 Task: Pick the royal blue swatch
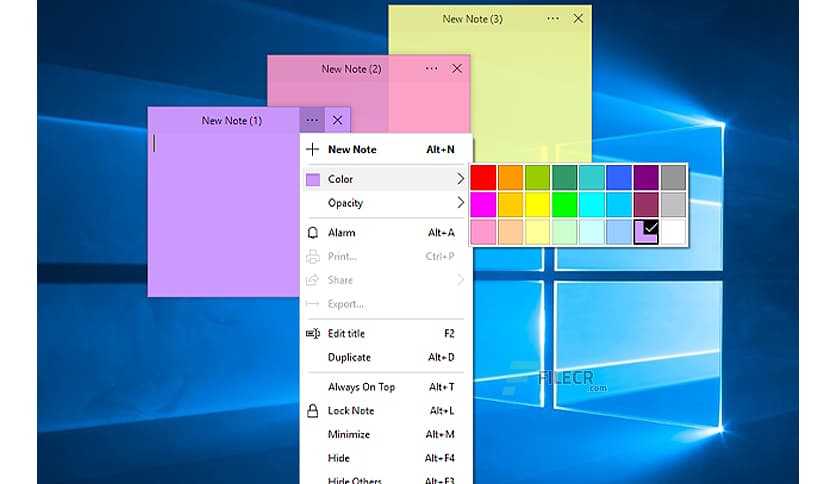[619, 178]
